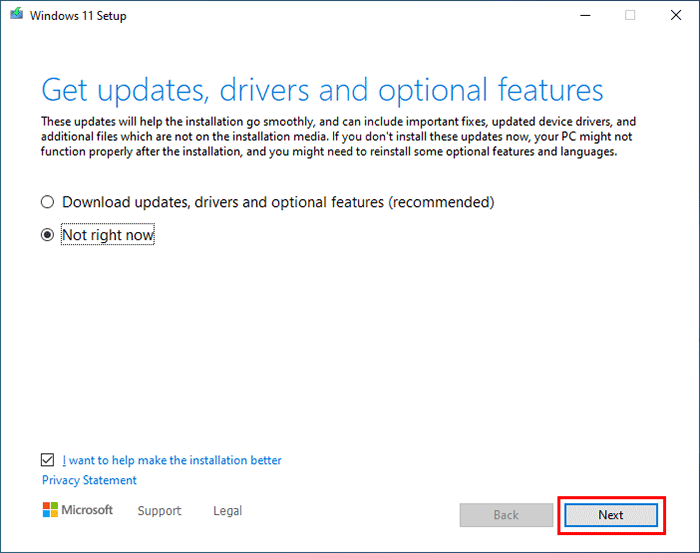The height and width of the screenshot is (553, 700).
Task: Click the Next button
Action: (x=611, y=515)
